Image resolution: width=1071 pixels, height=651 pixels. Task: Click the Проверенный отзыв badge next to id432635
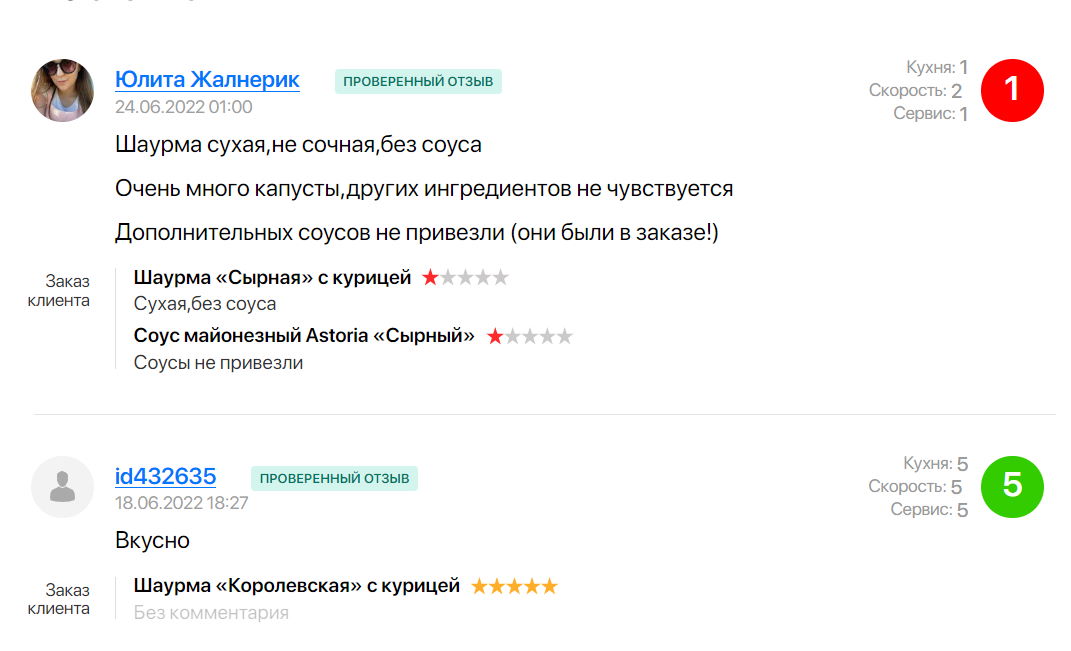(334, 478)
